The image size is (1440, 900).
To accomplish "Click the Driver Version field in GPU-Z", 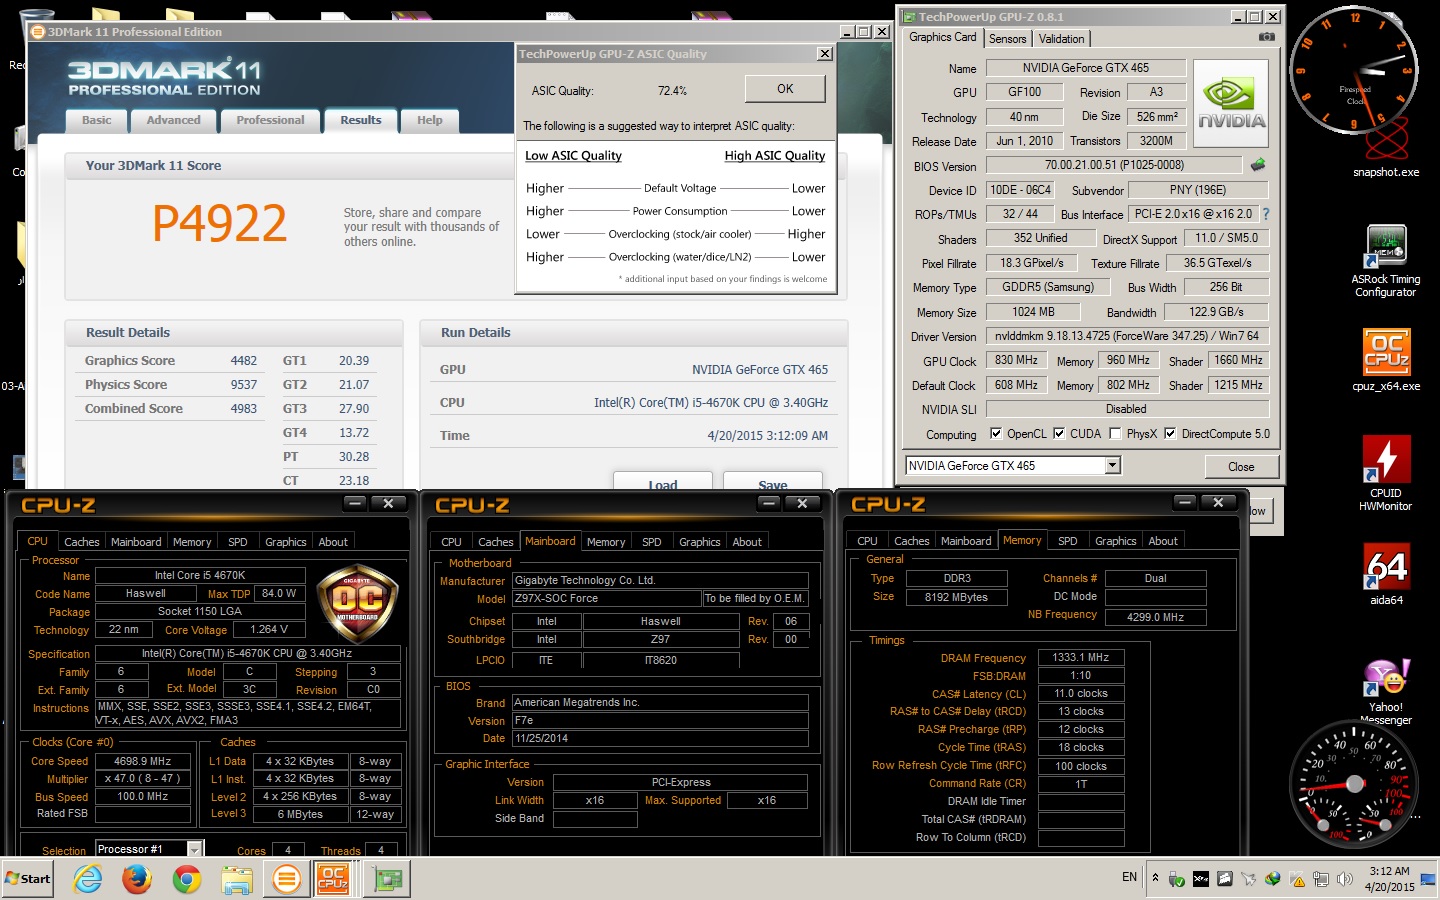I will click(x=1127, y=336).
